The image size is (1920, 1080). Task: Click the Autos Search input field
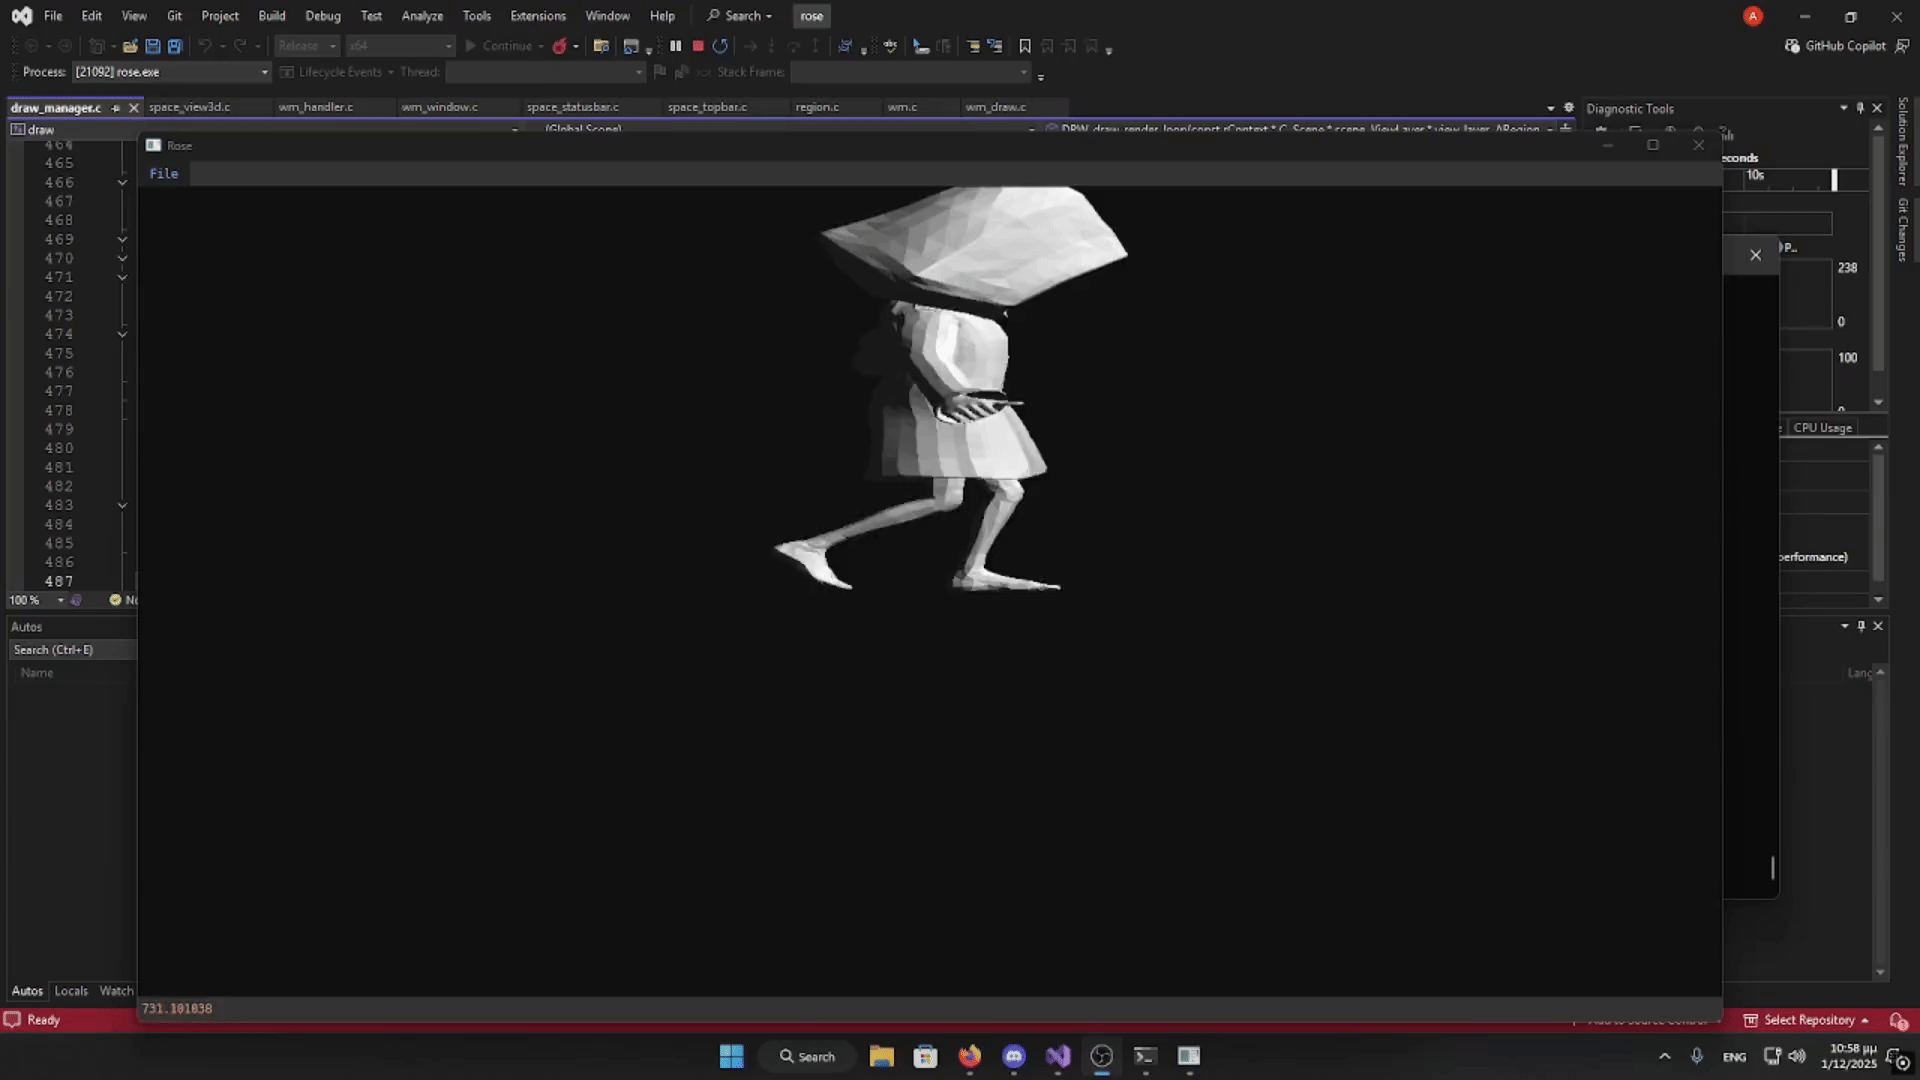point(72,650)
